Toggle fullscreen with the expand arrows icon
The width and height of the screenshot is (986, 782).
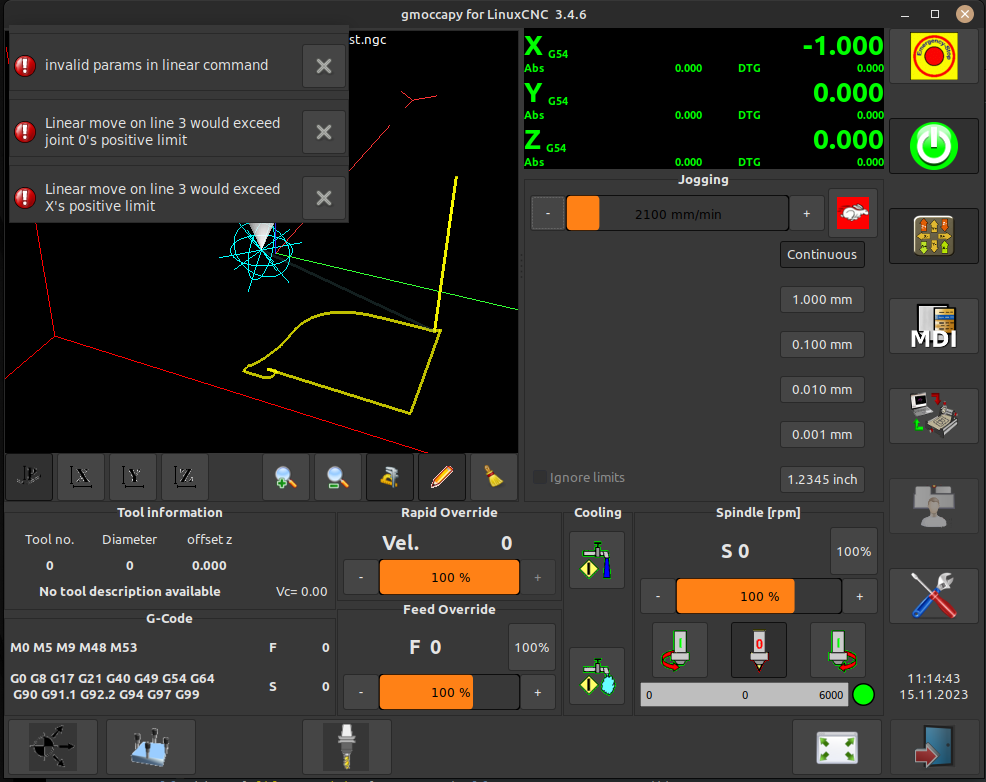[837, 747]
